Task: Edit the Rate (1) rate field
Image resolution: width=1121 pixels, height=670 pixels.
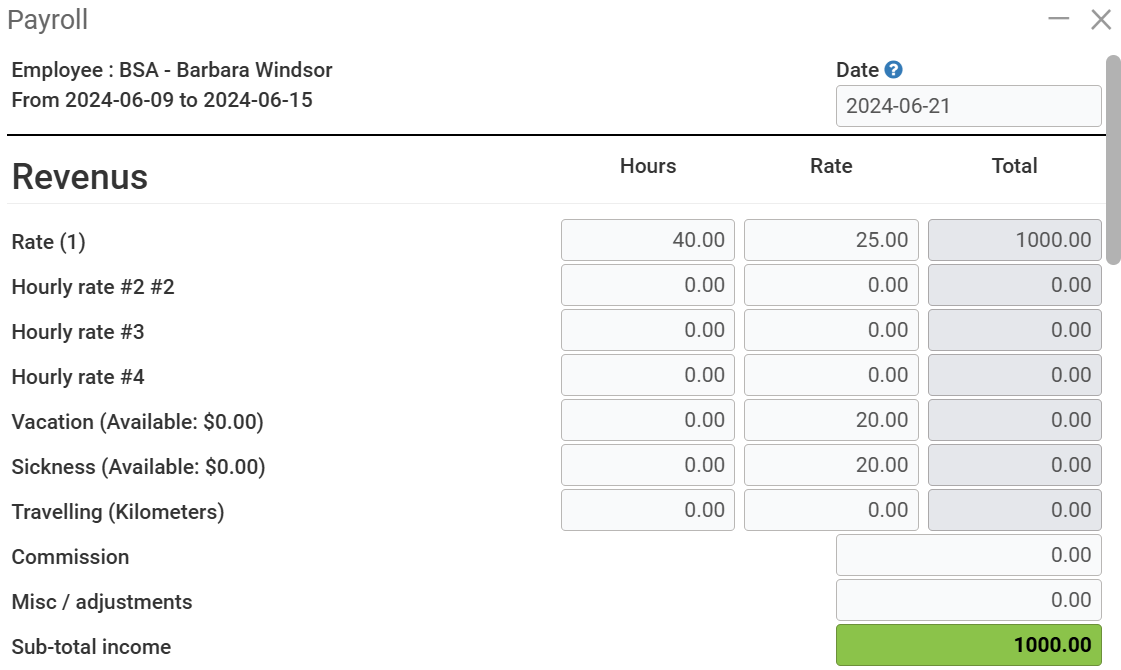Action: 831,241
